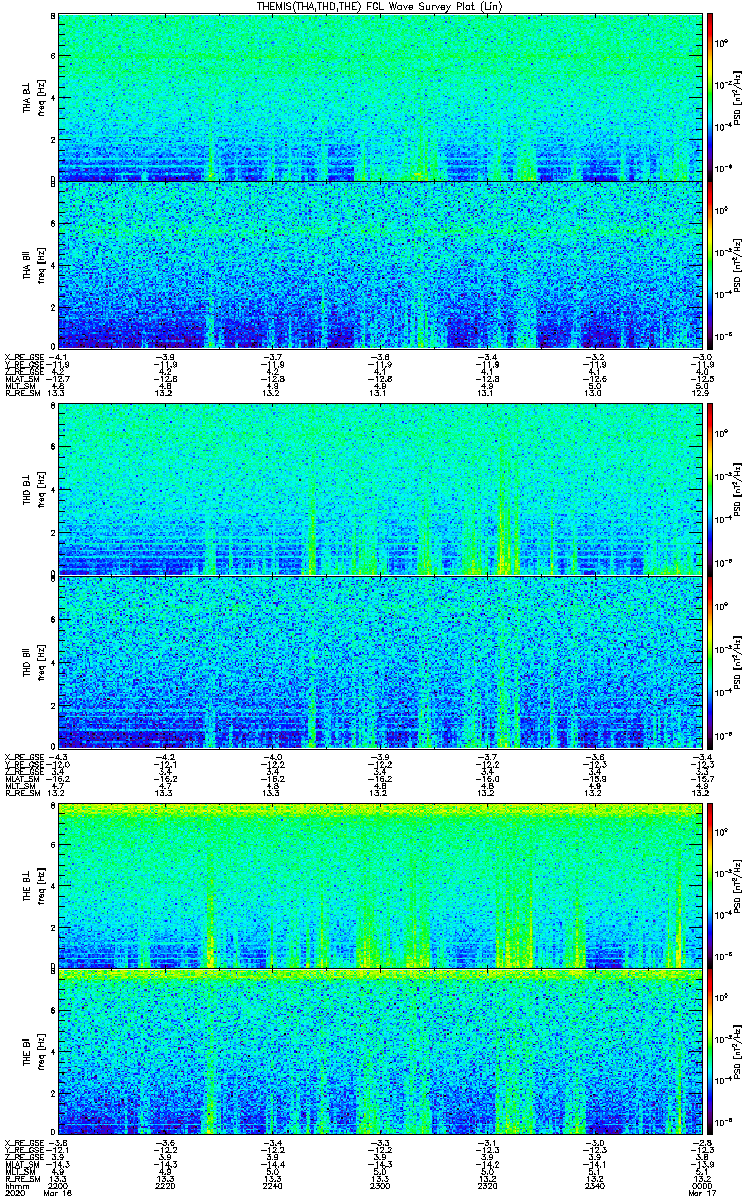Click the hhmm axis label
The image size is (750, 1200).
[x=15, y=1186]
